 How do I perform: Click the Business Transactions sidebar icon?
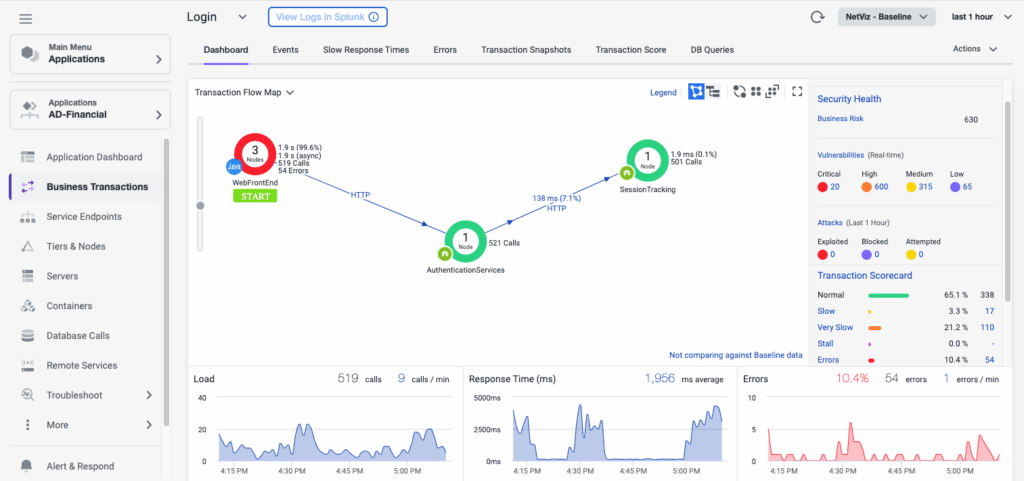pos(27,187)
